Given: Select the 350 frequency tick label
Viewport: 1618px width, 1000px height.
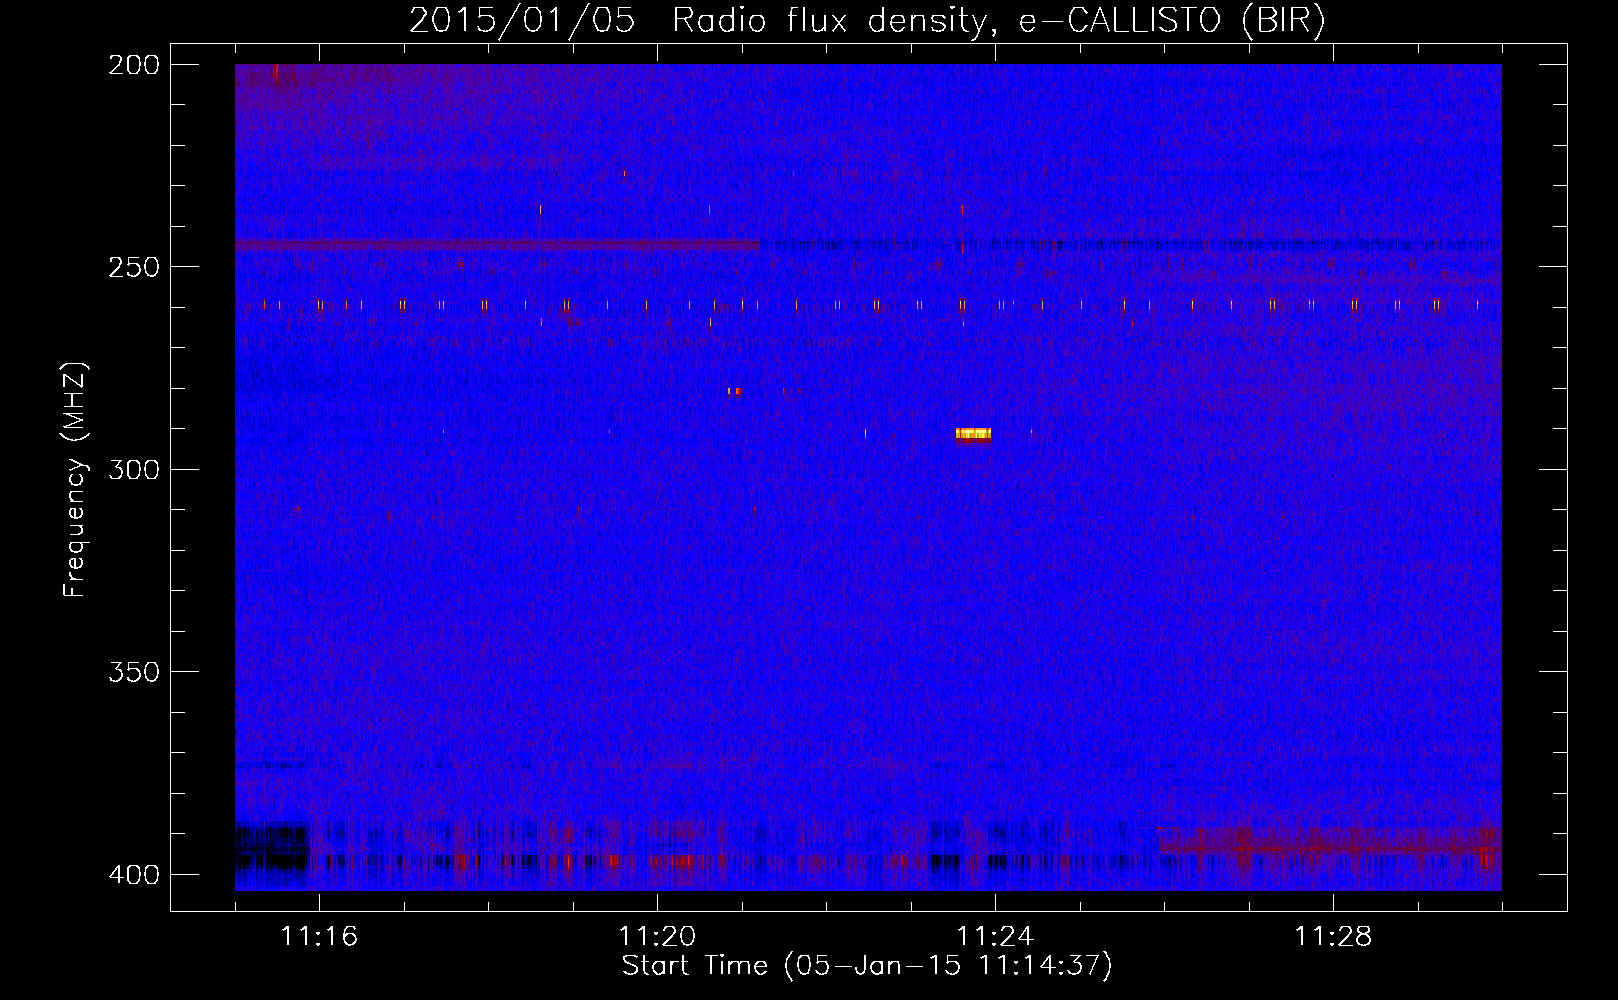Looking at the screenshot, I should pos(133,672).
